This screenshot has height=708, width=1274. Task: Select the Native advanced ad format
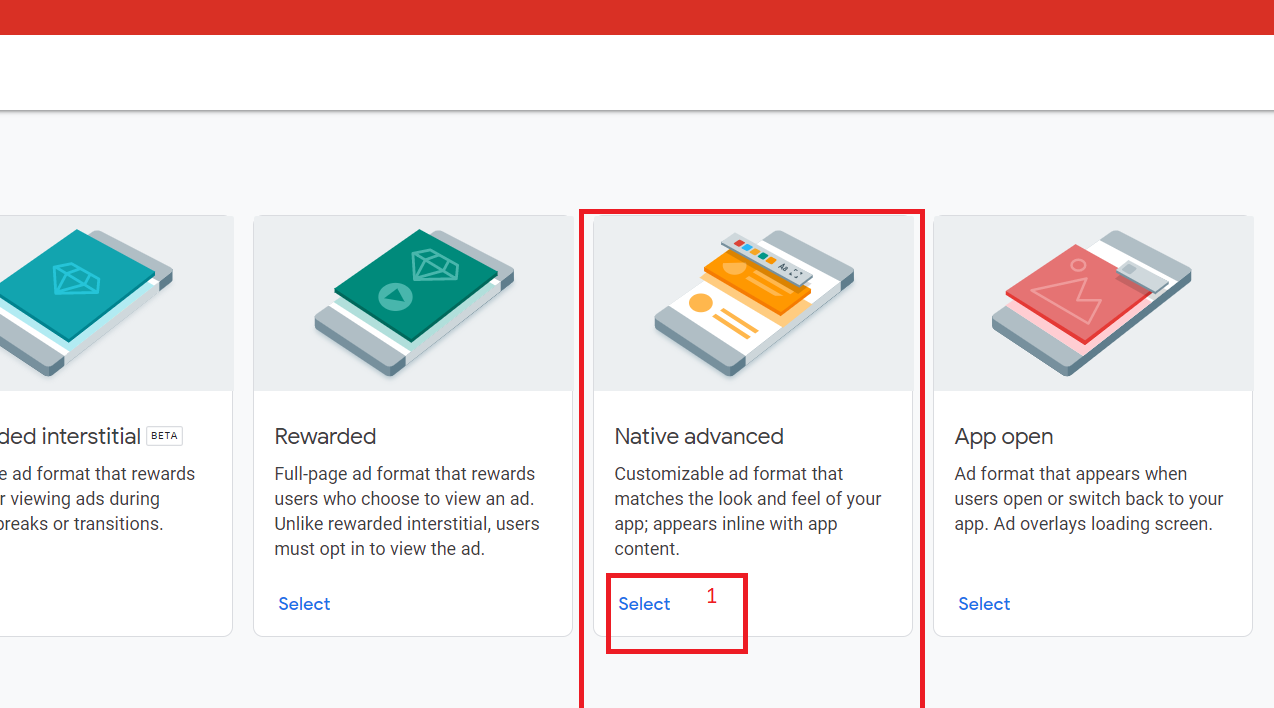(643, 603)
